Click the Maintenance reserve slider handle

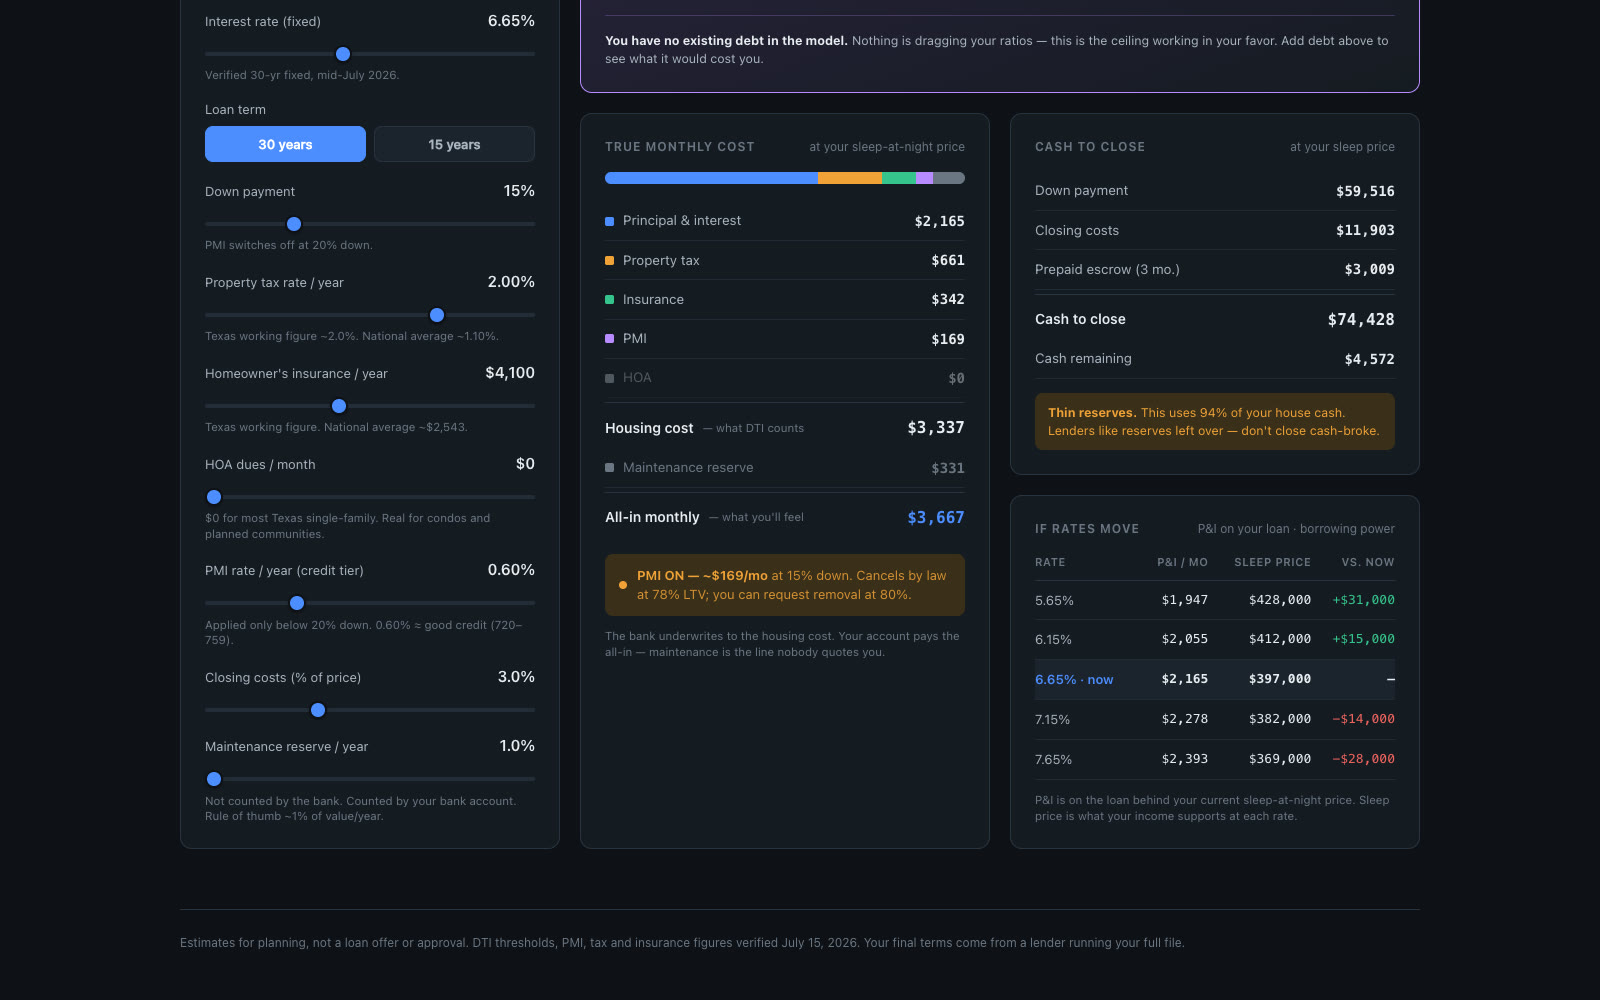pyautogui.click(x=214, y=779)
